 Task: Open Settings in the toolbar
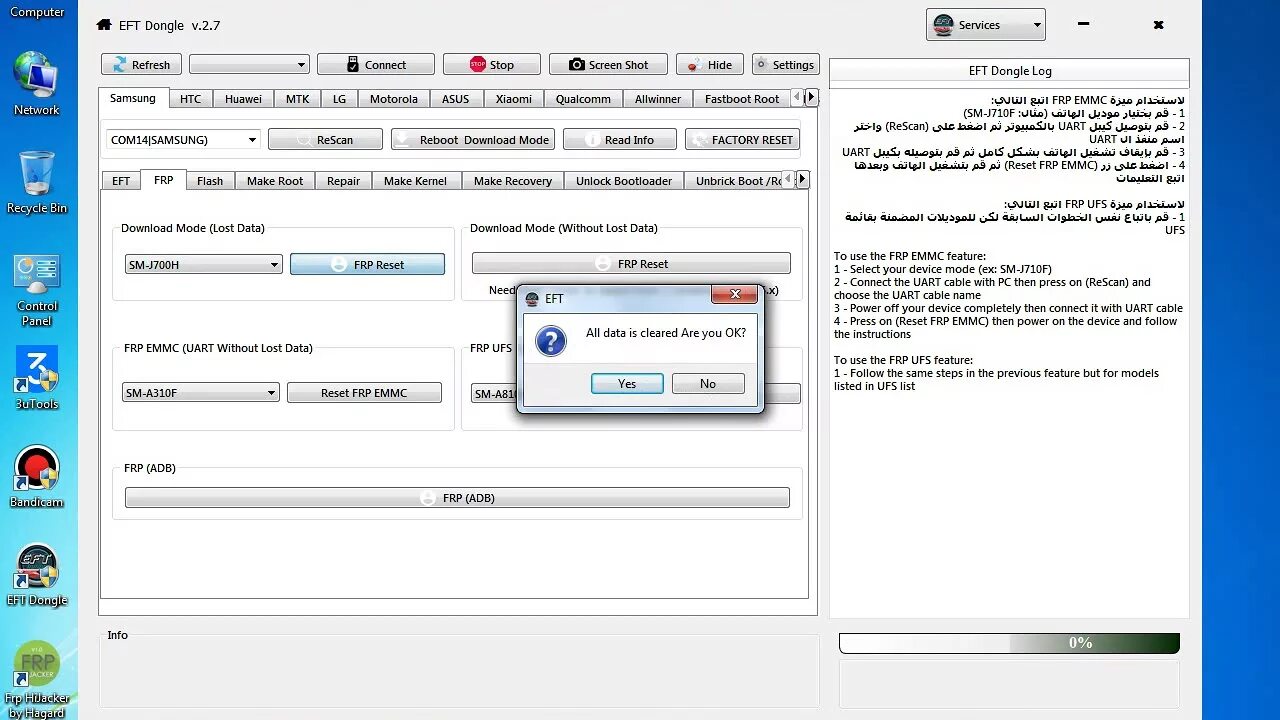pyautogui.click(x=785, y=64)
